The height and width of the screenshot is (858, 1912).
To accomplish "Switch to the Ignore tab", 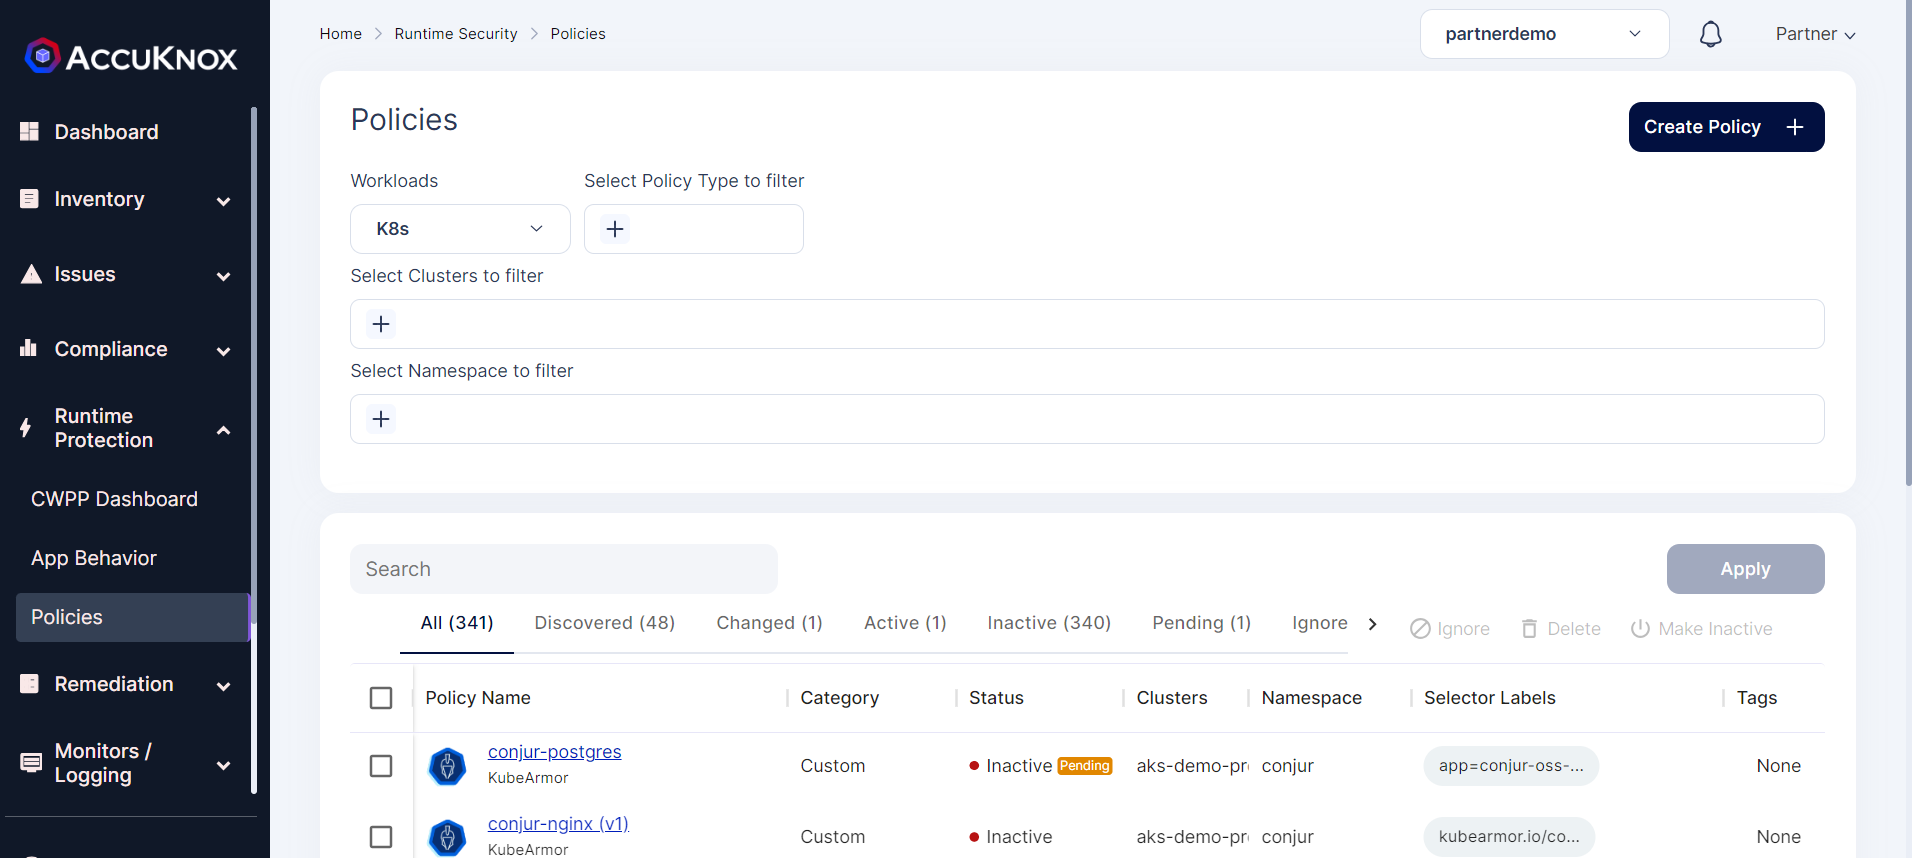I will 1319,623.
